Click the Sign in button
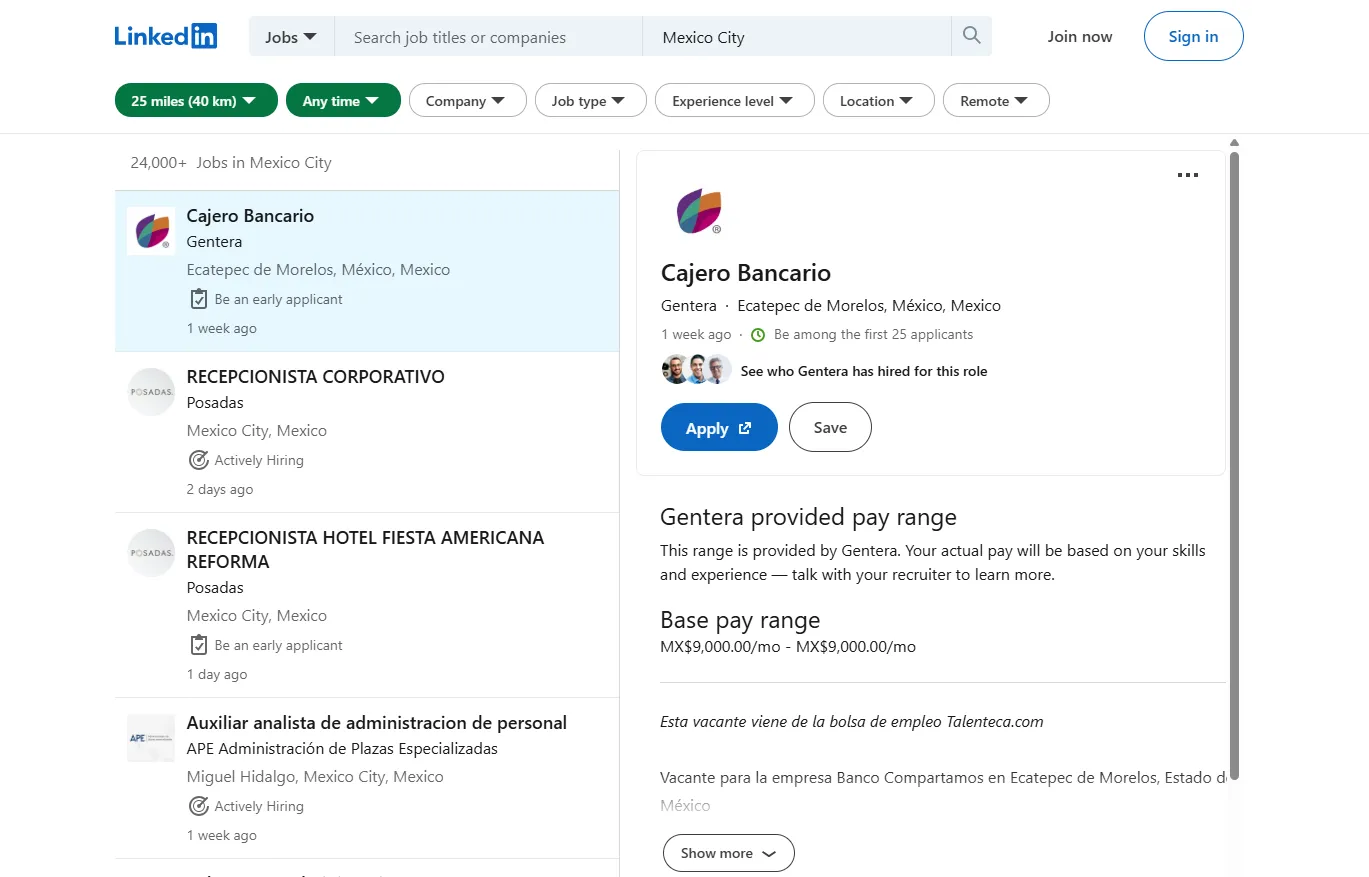 (x=1194, y=36)
